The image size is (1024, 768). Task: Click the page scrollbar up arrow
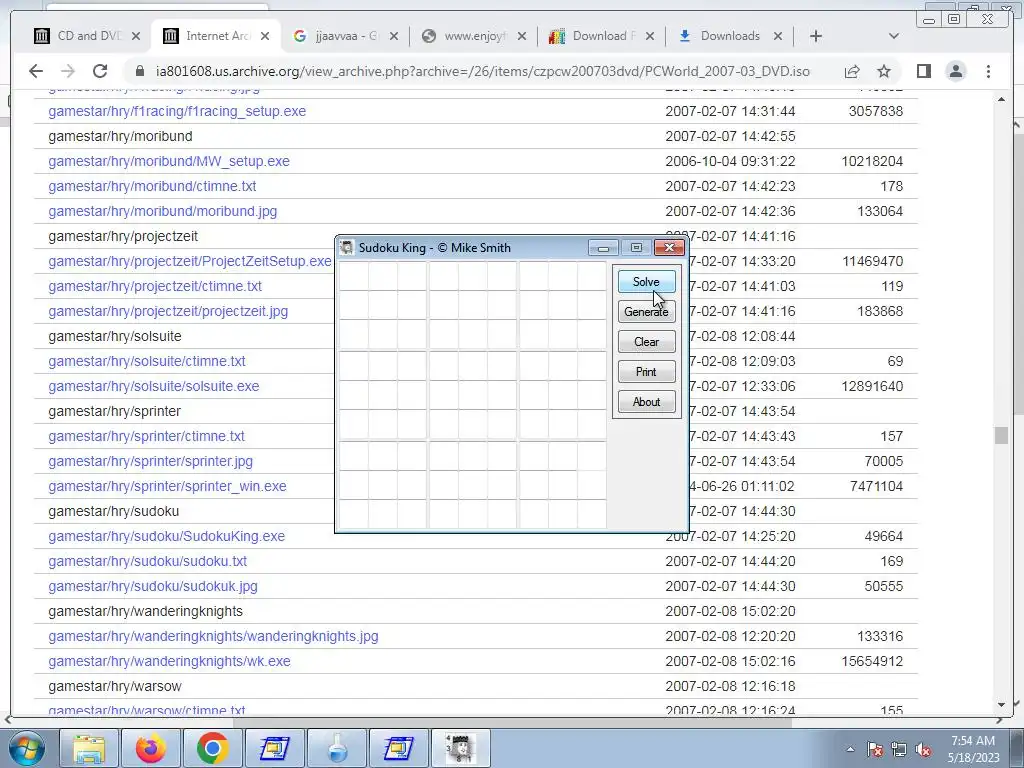tap(1001, 99)
